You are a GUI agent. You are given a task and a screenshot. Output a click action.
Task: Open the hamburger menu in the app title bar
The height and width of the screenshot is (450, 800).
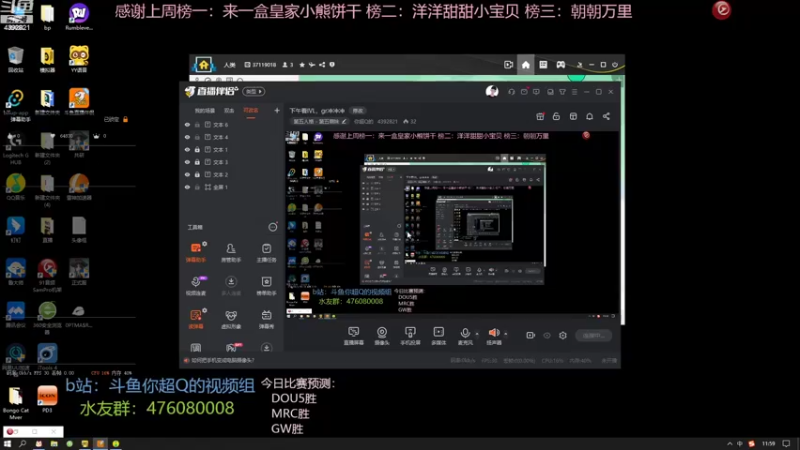click(574, 92)
